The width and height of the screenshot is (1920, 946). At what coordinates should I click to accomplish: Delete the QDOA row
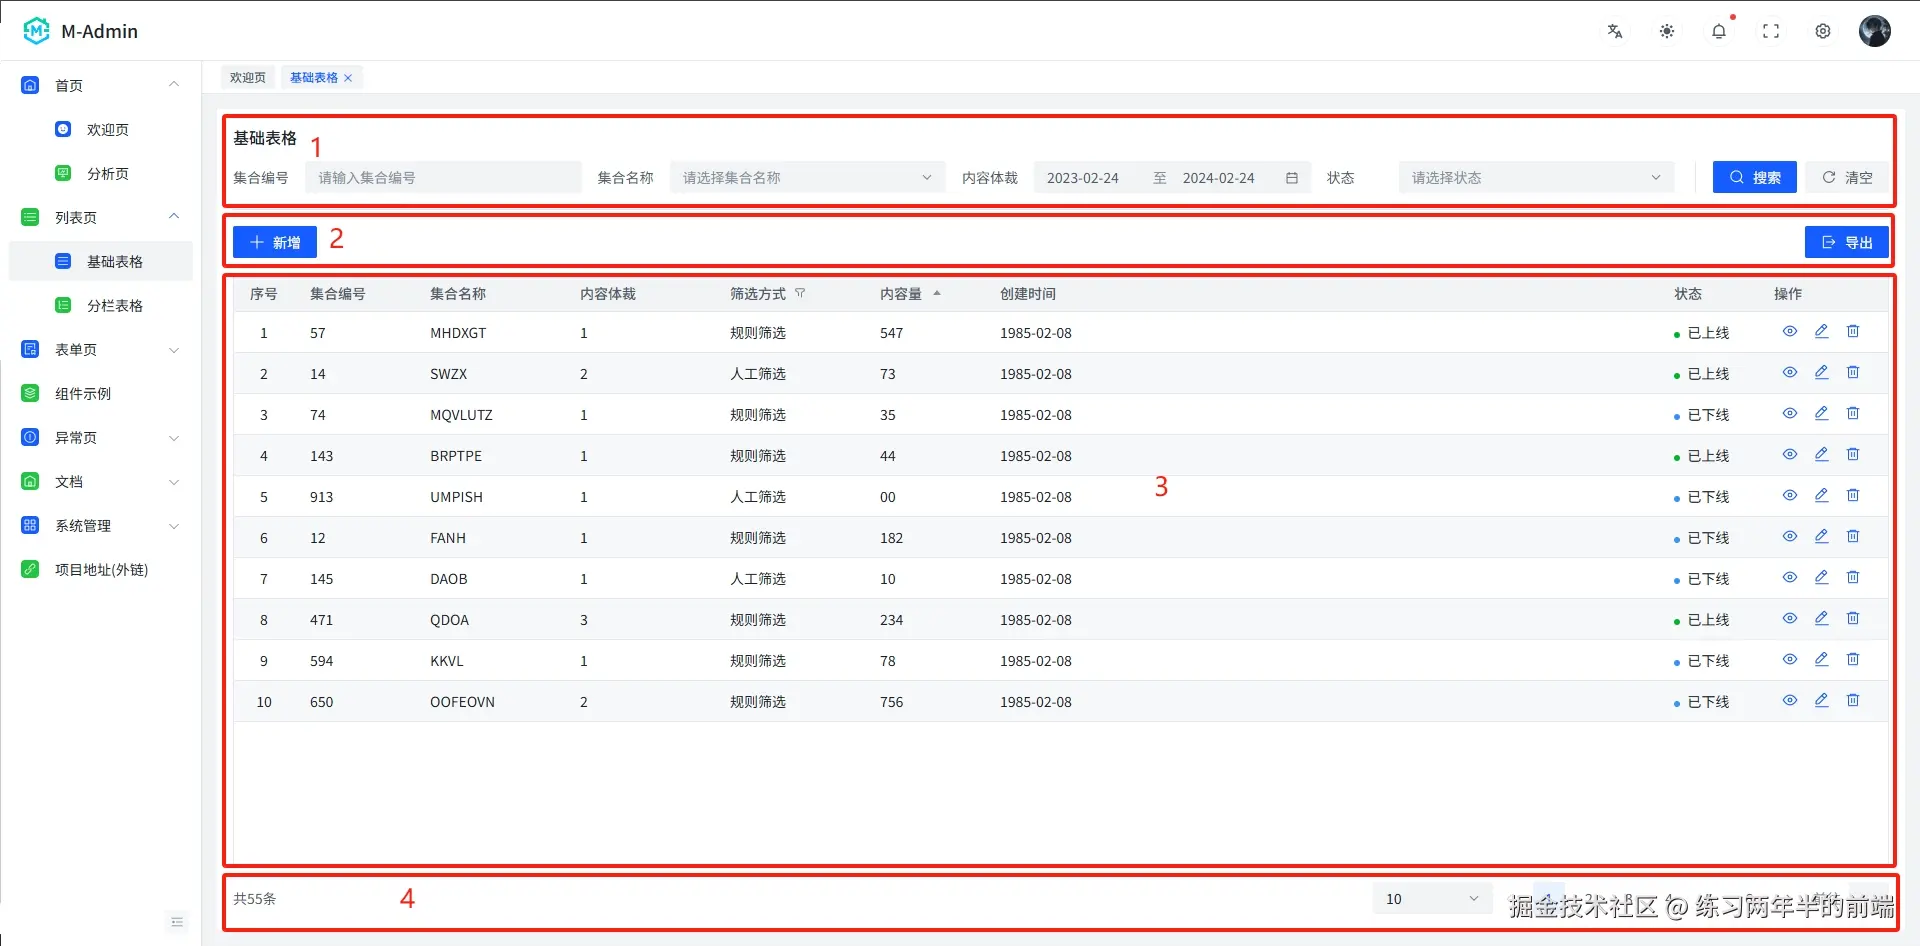coord(1853,618)
